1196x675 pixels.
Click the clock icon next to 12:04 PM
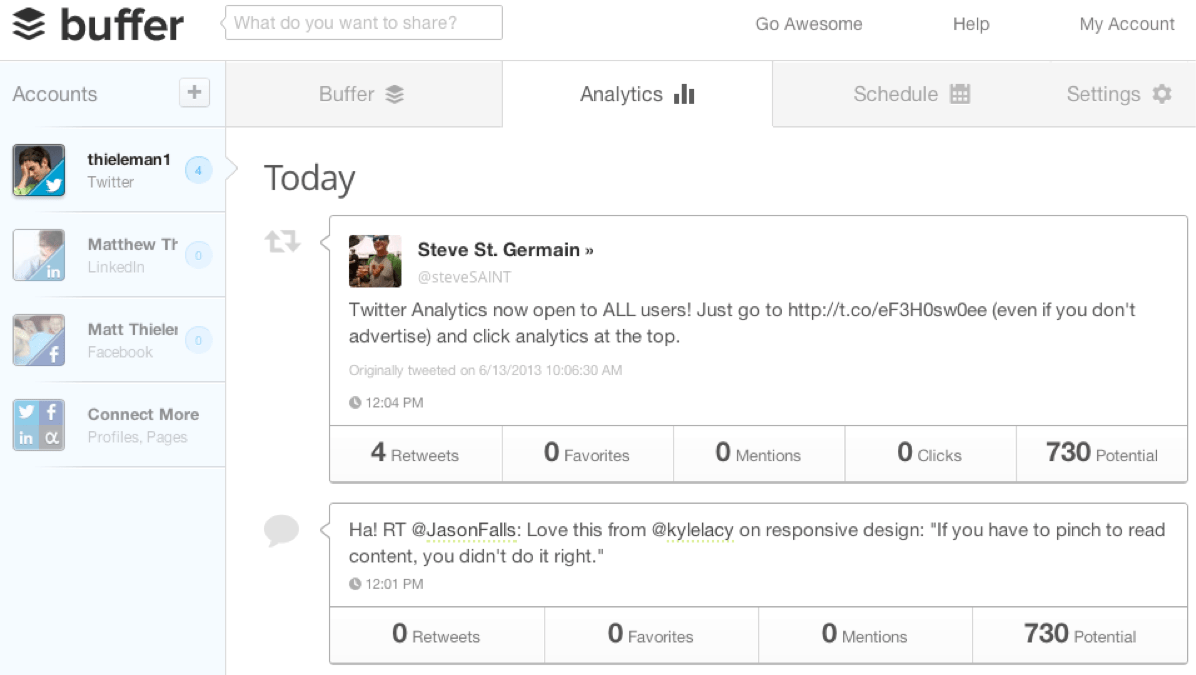pos(355,403)
